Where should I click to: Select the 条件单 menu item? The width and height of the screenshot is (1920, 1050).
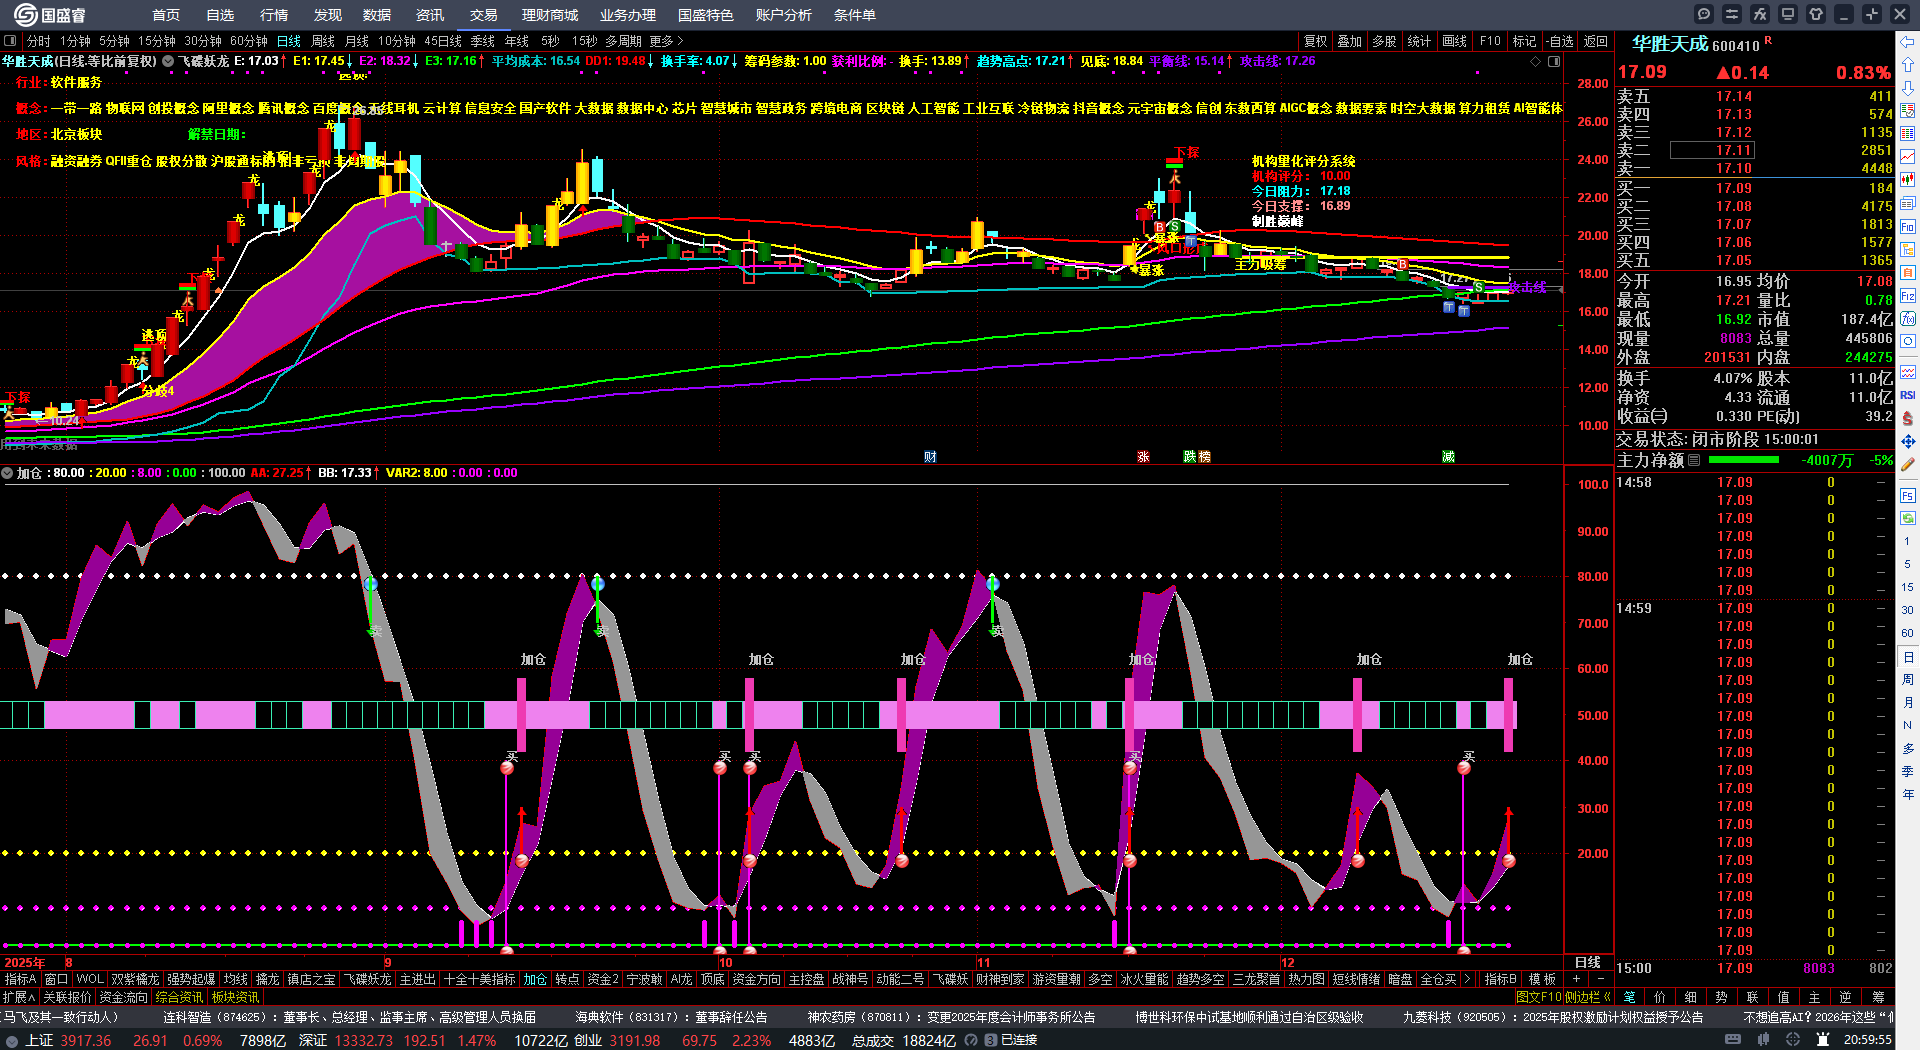(x=855, y=15)
